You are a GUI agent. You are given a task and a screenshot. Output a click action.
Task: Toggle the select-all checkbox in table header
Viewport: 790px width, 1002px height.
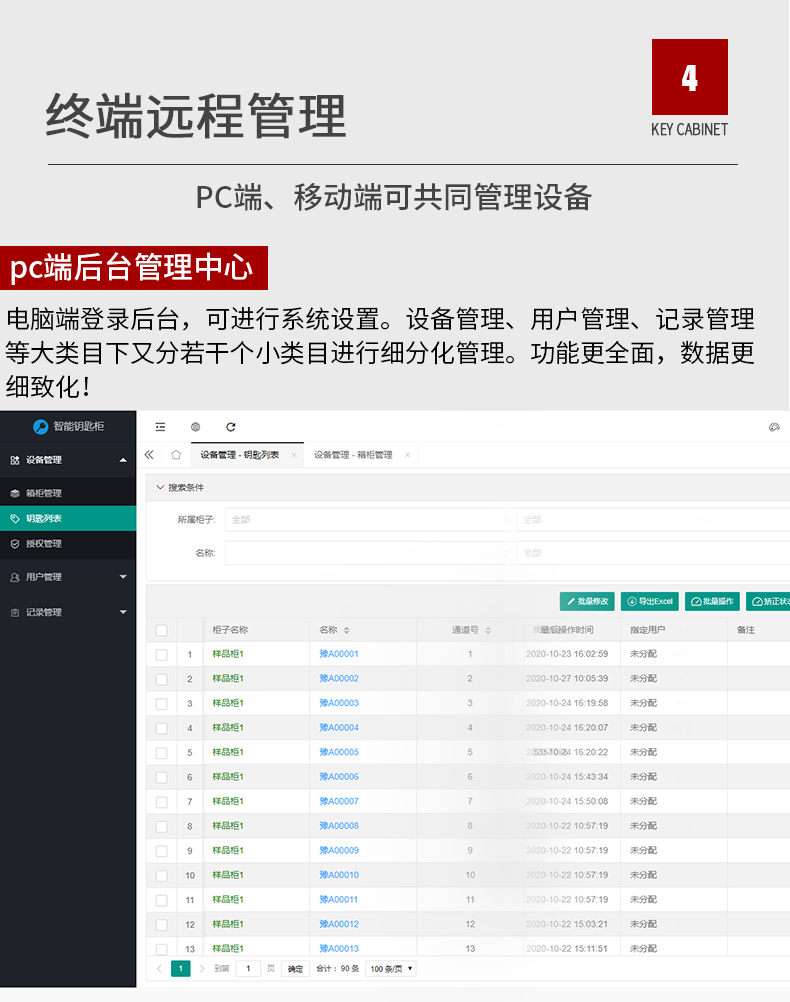[162, 630]
